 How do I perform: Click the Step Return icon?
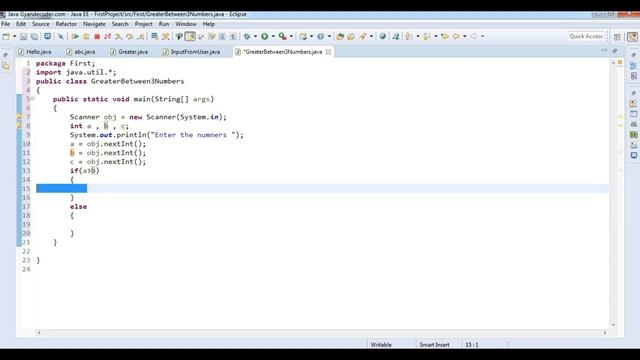click(x=140, y=36)
